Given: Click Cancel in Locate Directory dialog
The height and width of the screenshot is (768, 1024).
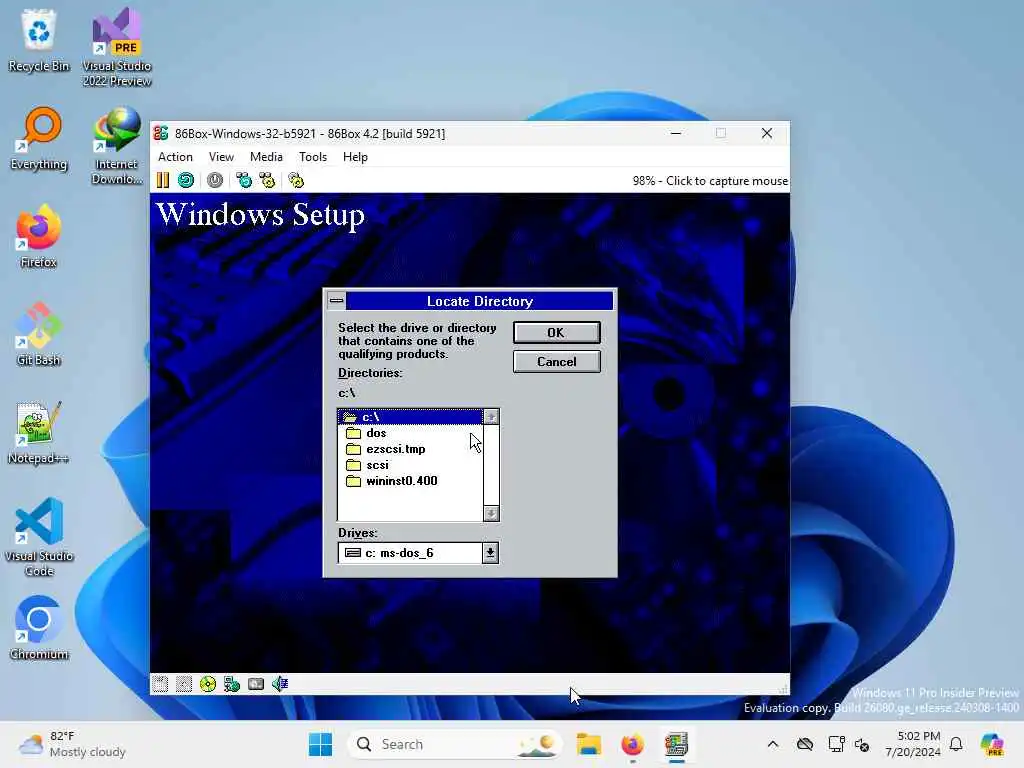Looking at the screenshot, I should point(556,362).
